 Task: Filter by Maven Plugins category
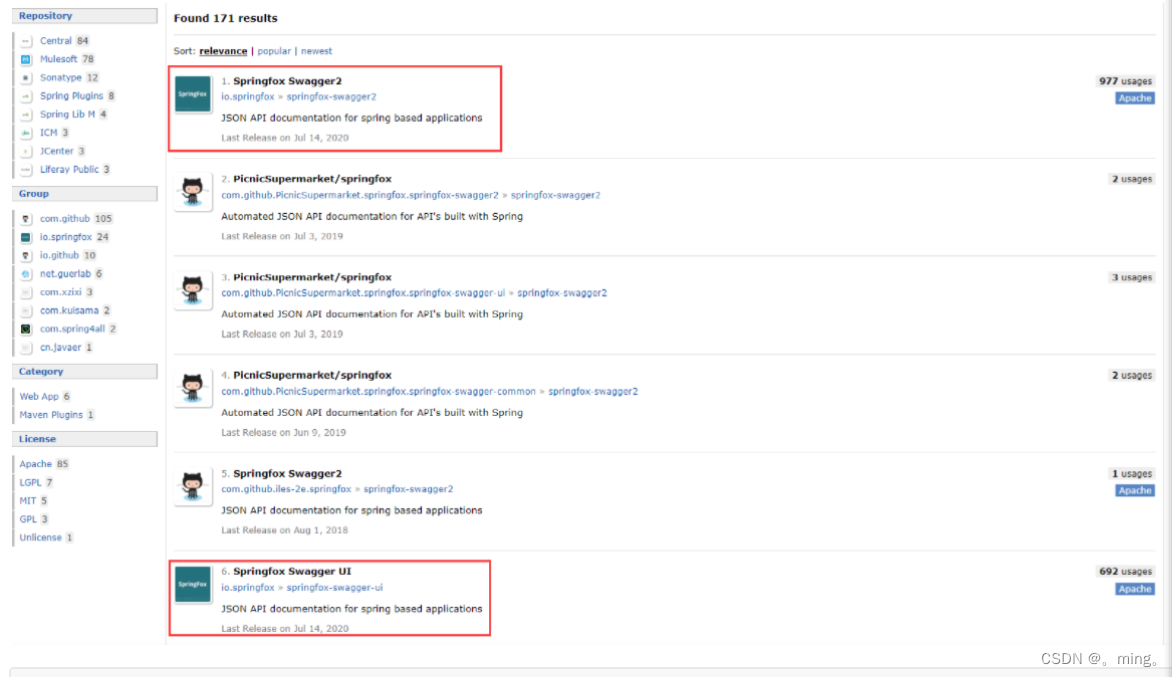point(51,415)
